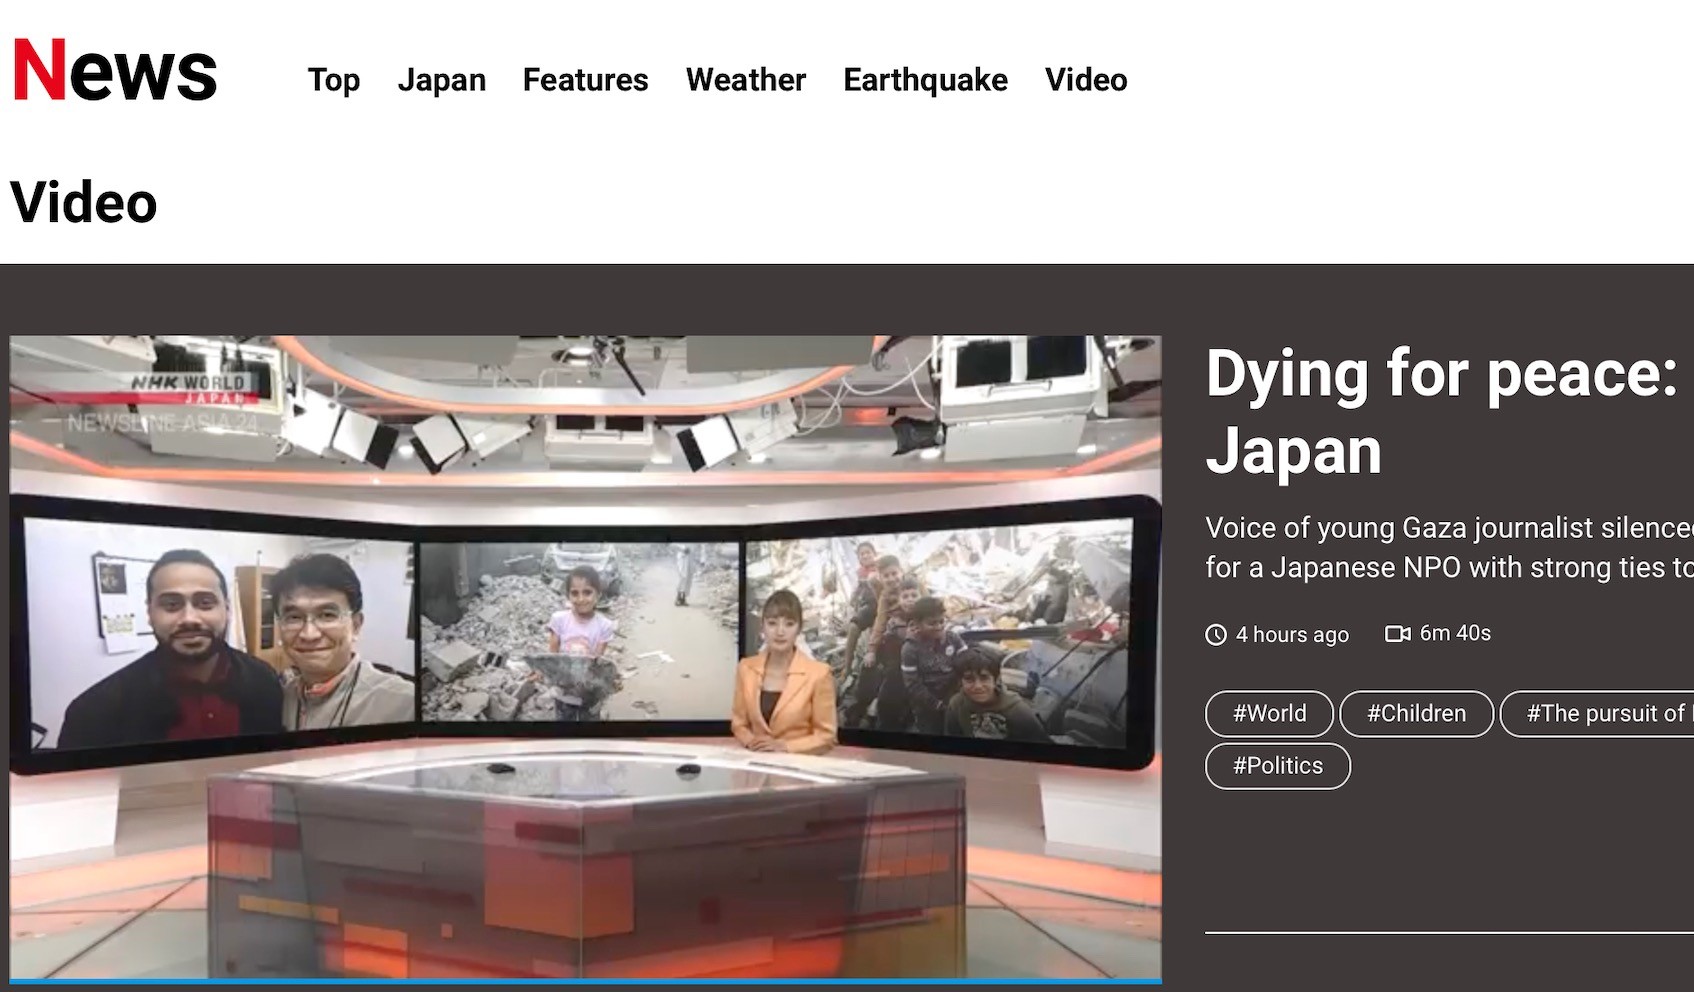This screenshot has height=992, width=1694.
Task: Select Weather in the navigation bar
Action: click(745, 80)
